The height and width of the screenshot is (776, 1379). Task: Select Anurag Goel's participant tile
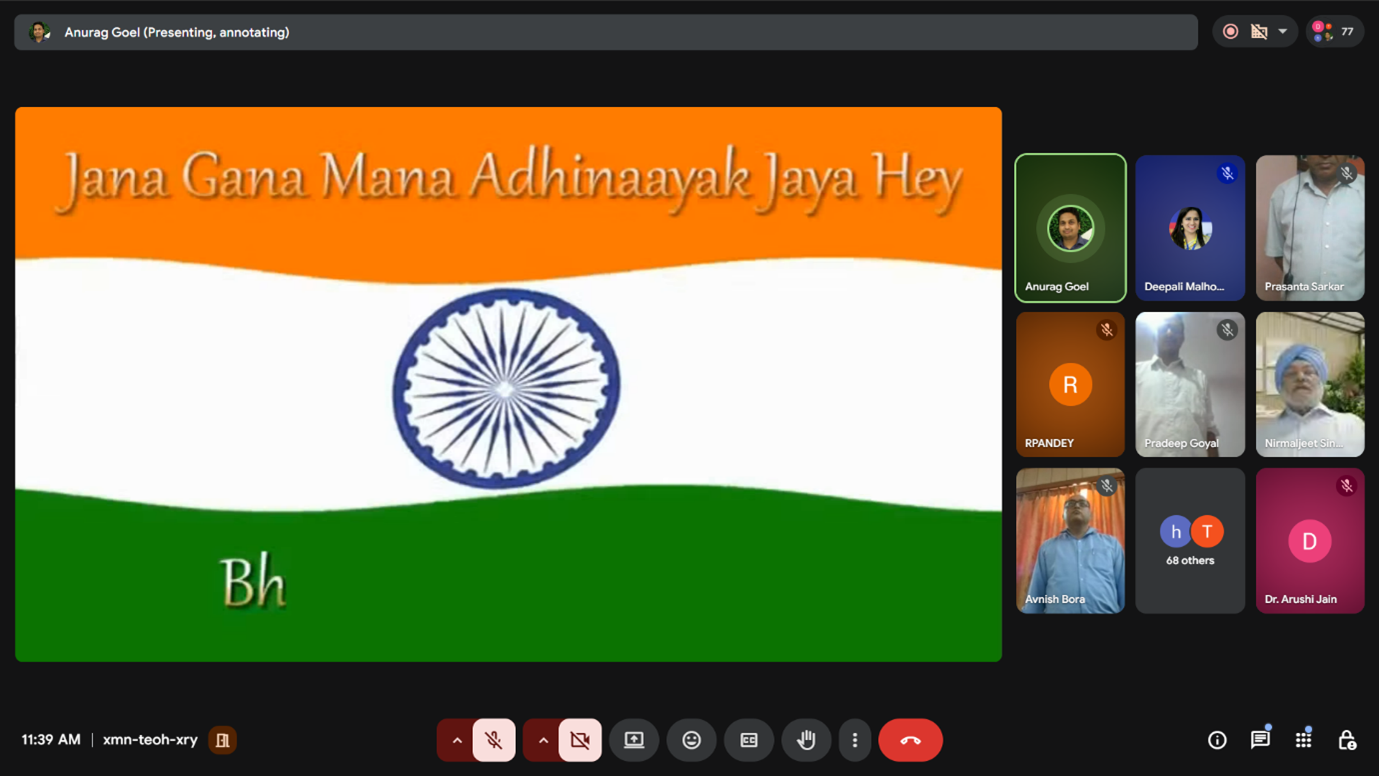[1070, 228]
